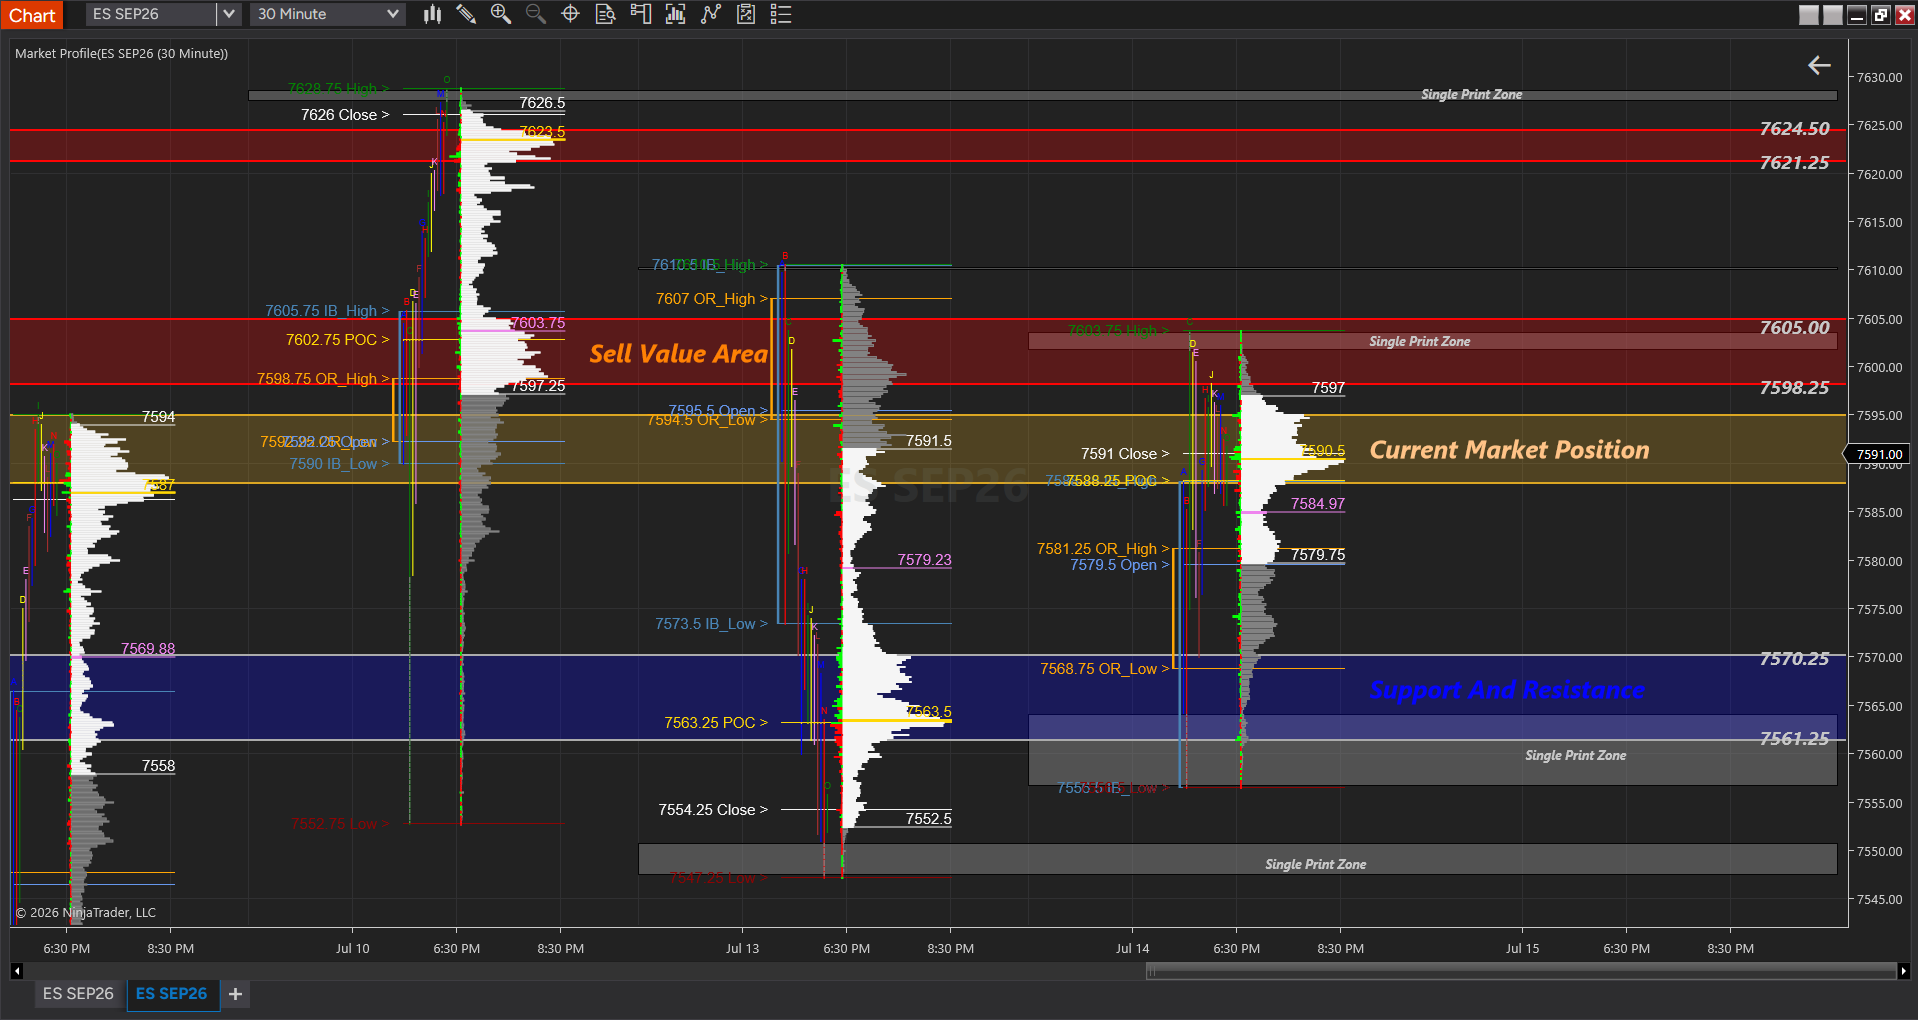
Task: Open the bar type chart style icon
Action: click(432, 14)
